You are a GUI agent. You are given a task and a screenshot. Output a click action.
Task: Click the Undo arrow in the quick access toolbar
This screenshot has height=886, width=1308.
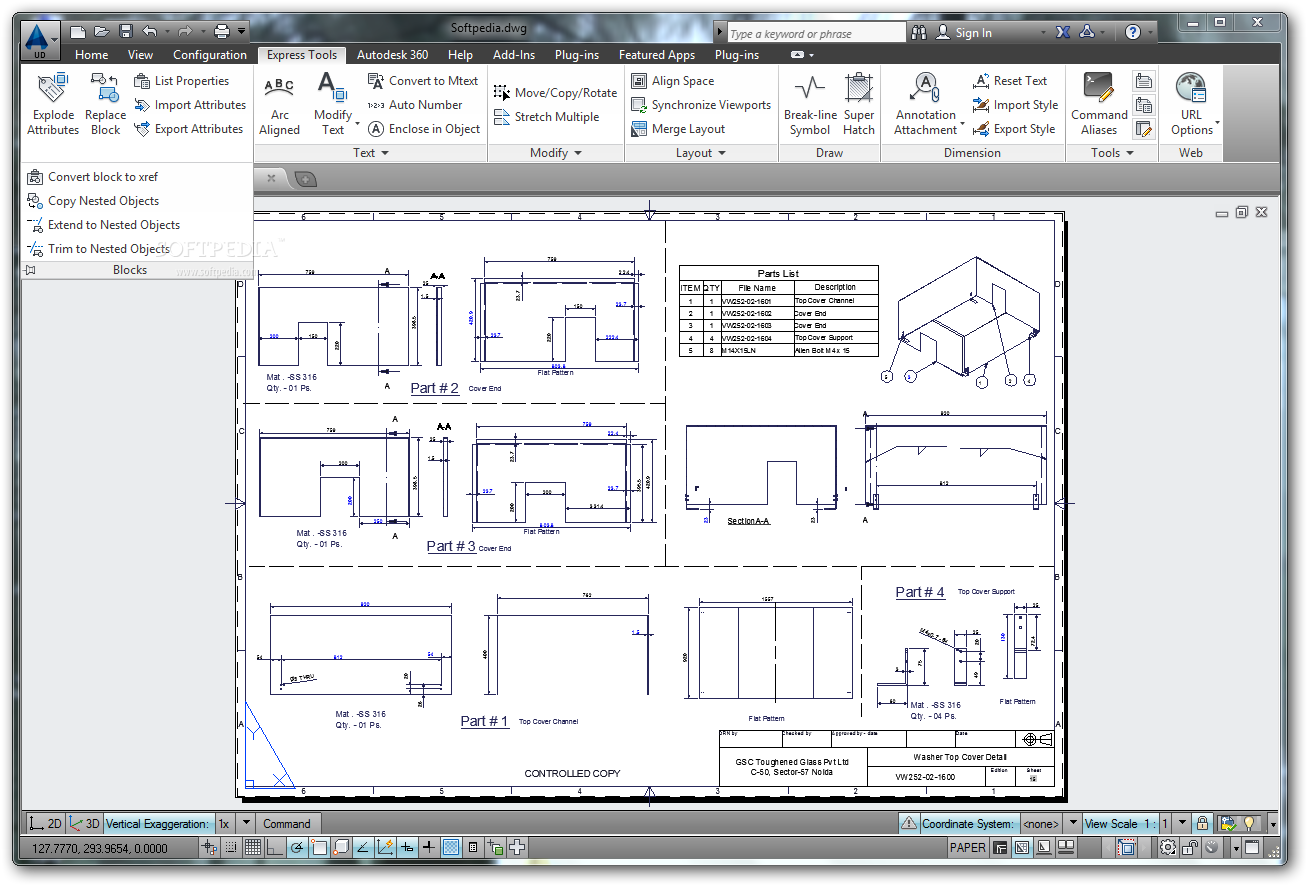click(x=149, y=32)
